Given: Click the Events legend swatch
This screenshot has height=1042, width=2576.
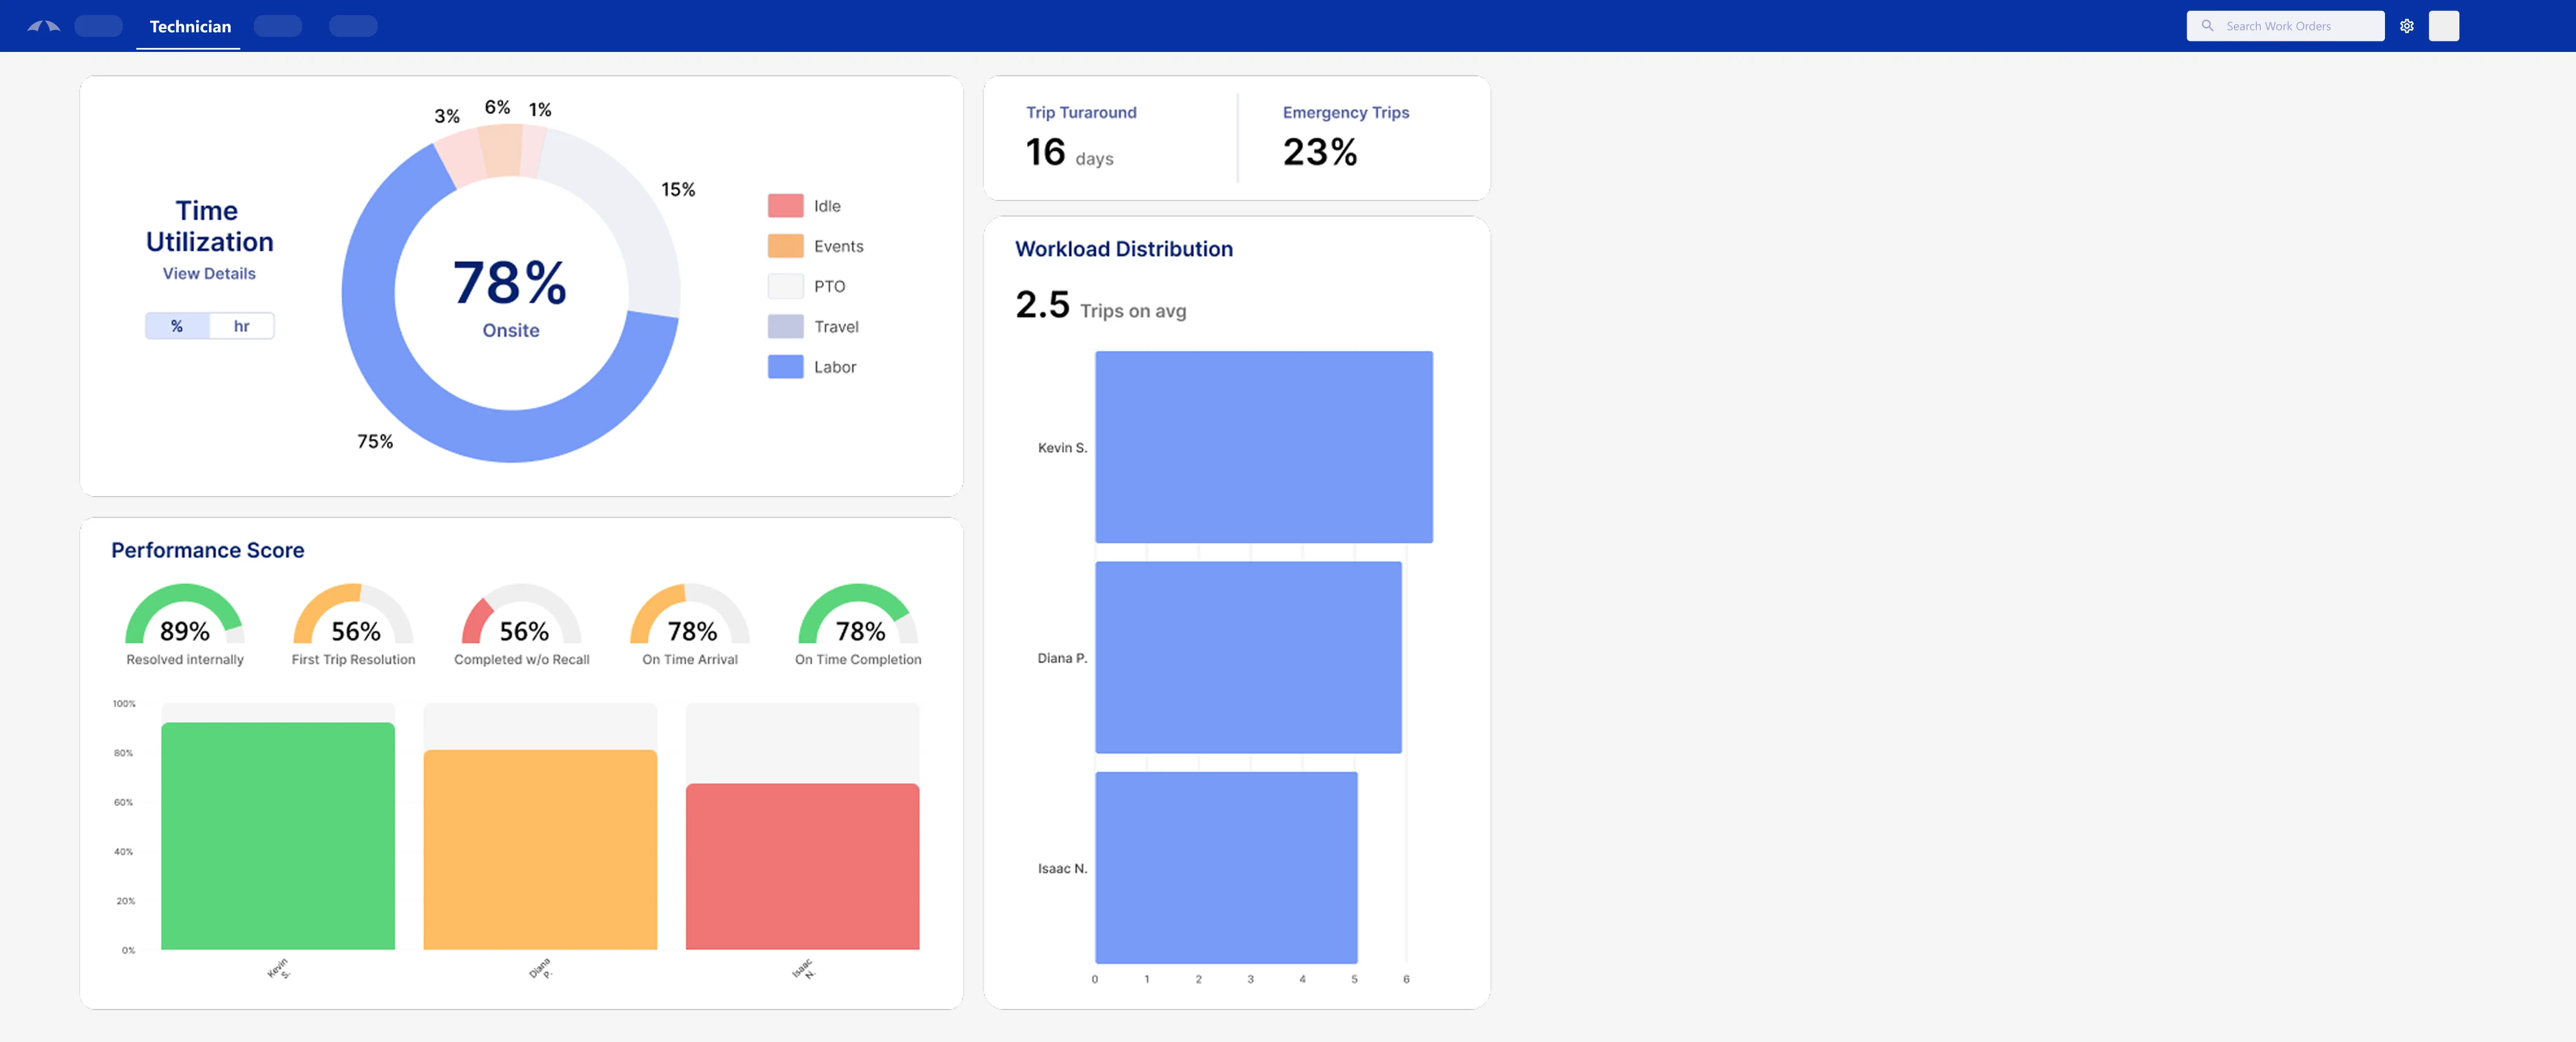Looking at the screenshot, I should [785, 246].
